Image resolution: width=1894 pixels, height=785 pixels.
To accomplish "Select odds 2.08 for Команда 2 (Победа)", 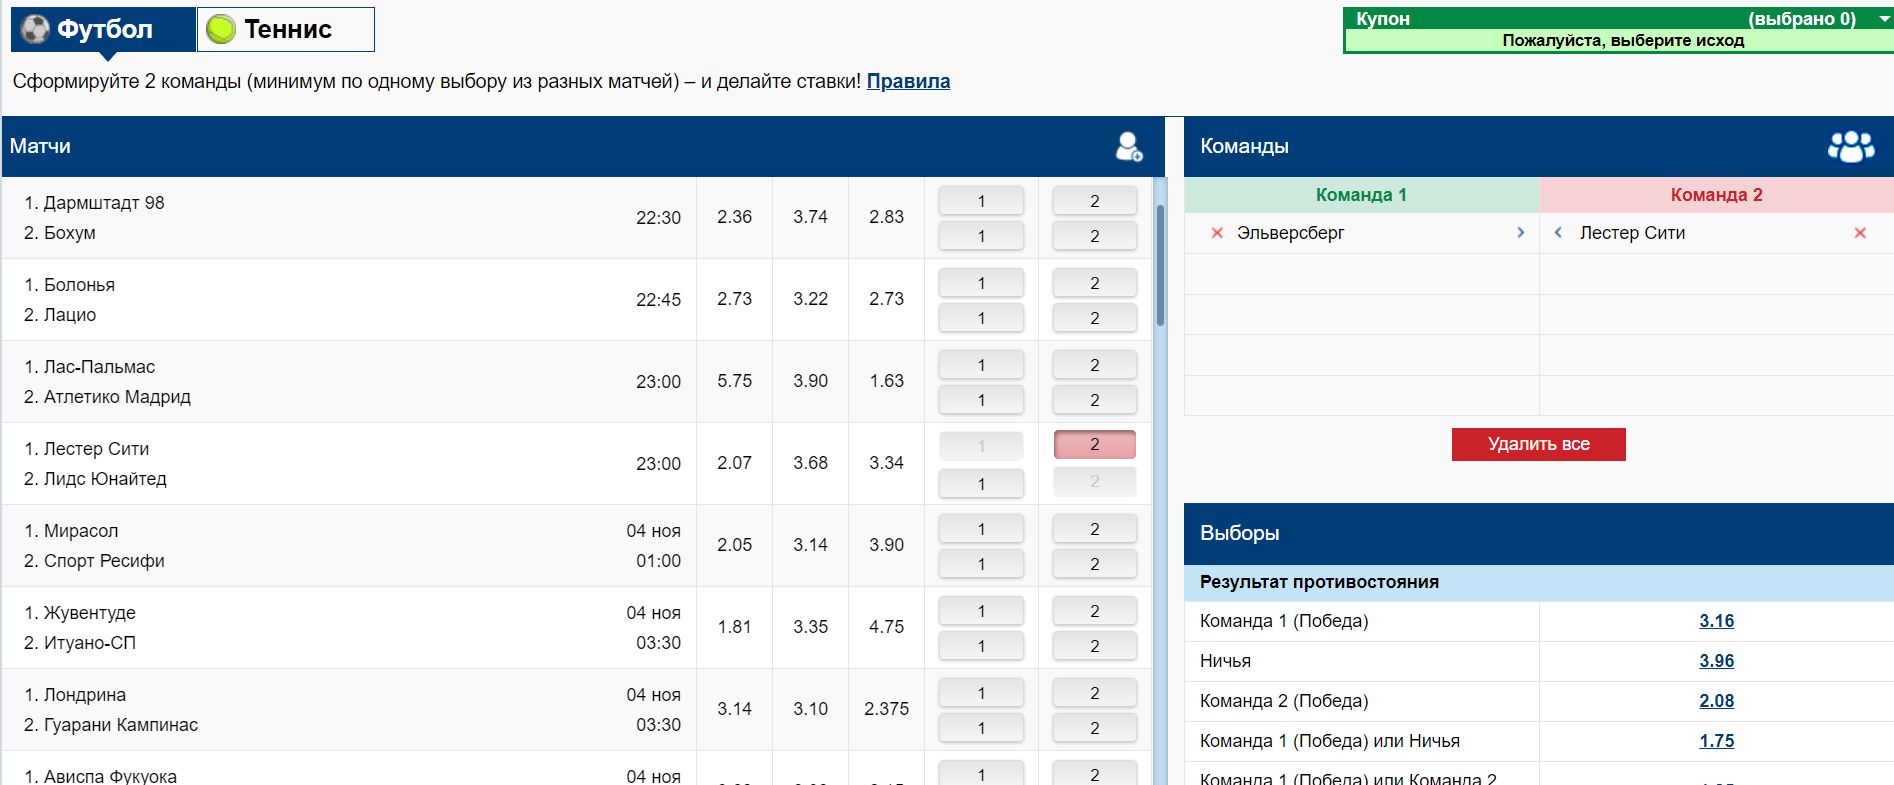I will (x=1716, y=701).
